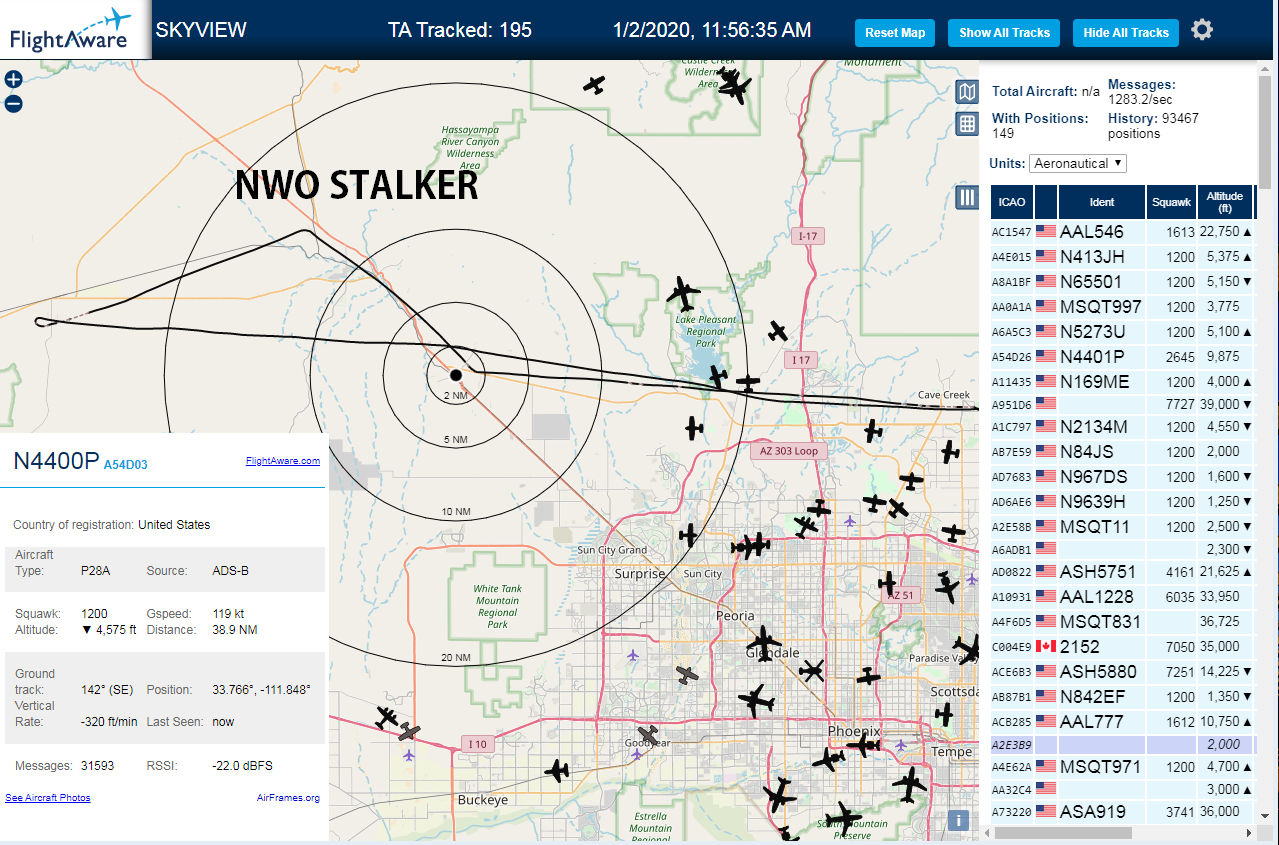Click the US flag in the AAL546 row
Image resolution: width=1279 pixels, height=845 pixels.
[x=1046, y=232]
